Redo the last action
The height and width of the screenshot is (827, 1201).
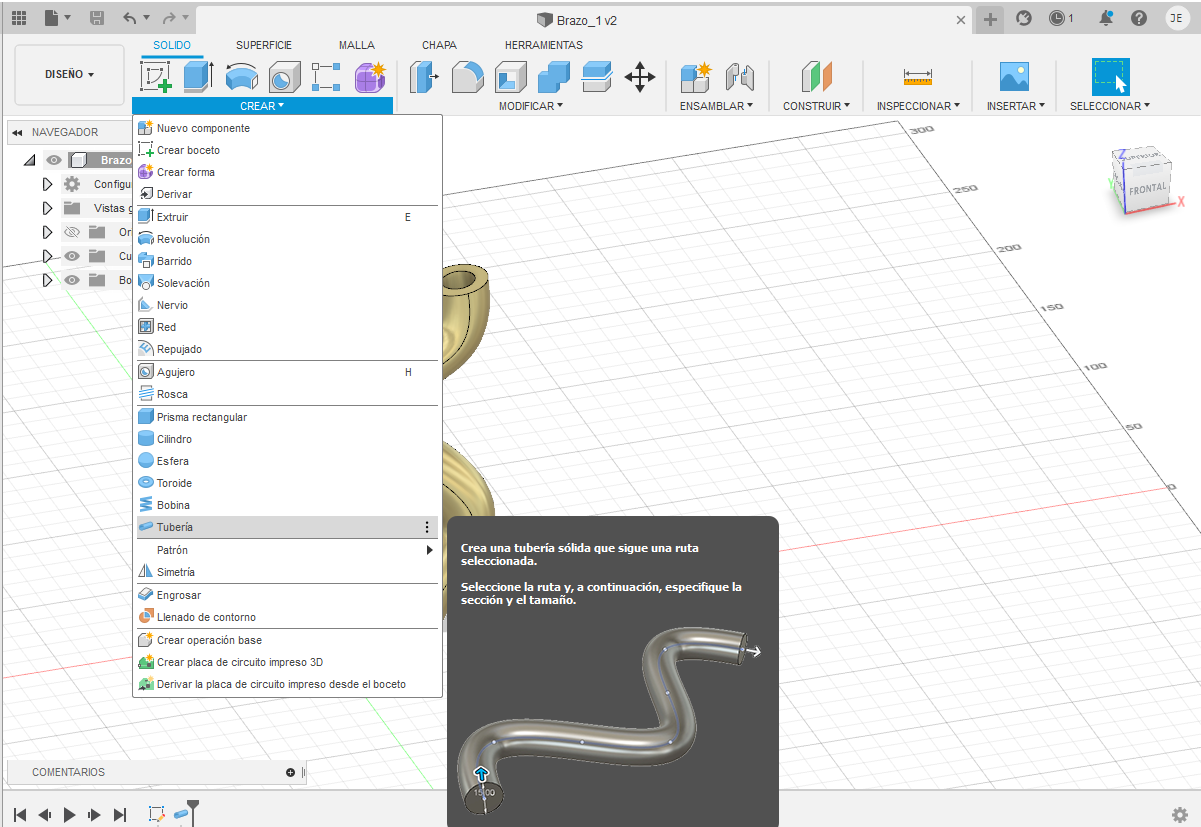click(x=168, y=18)
